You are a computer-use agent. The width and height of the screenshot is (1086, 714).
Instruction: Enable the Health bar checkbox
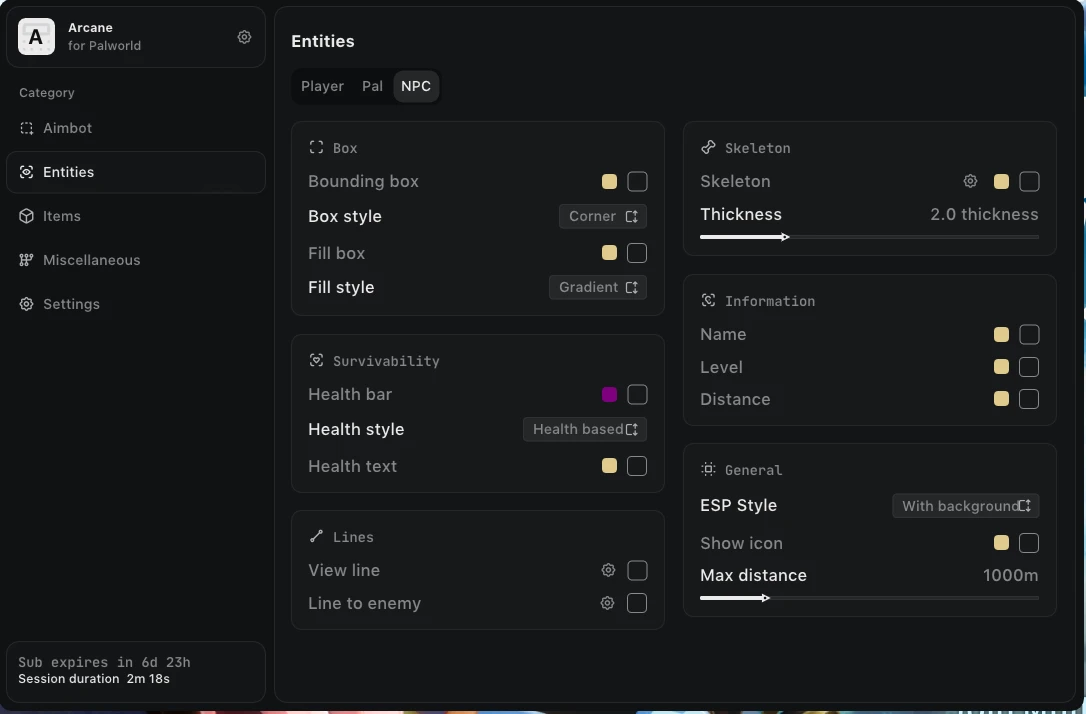pos(637,395)
